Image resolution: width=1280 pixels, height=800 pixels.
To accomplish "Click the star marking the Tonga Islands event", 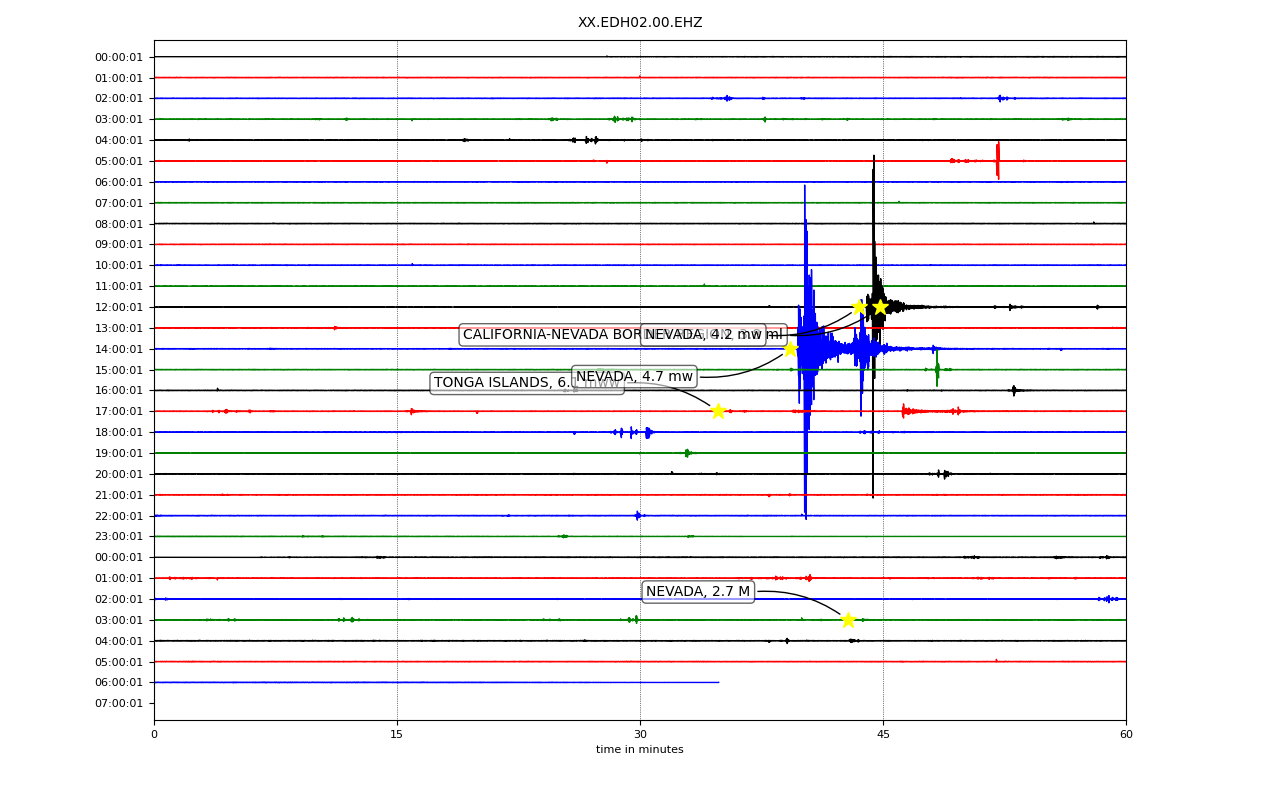I will tap(718, 411).
